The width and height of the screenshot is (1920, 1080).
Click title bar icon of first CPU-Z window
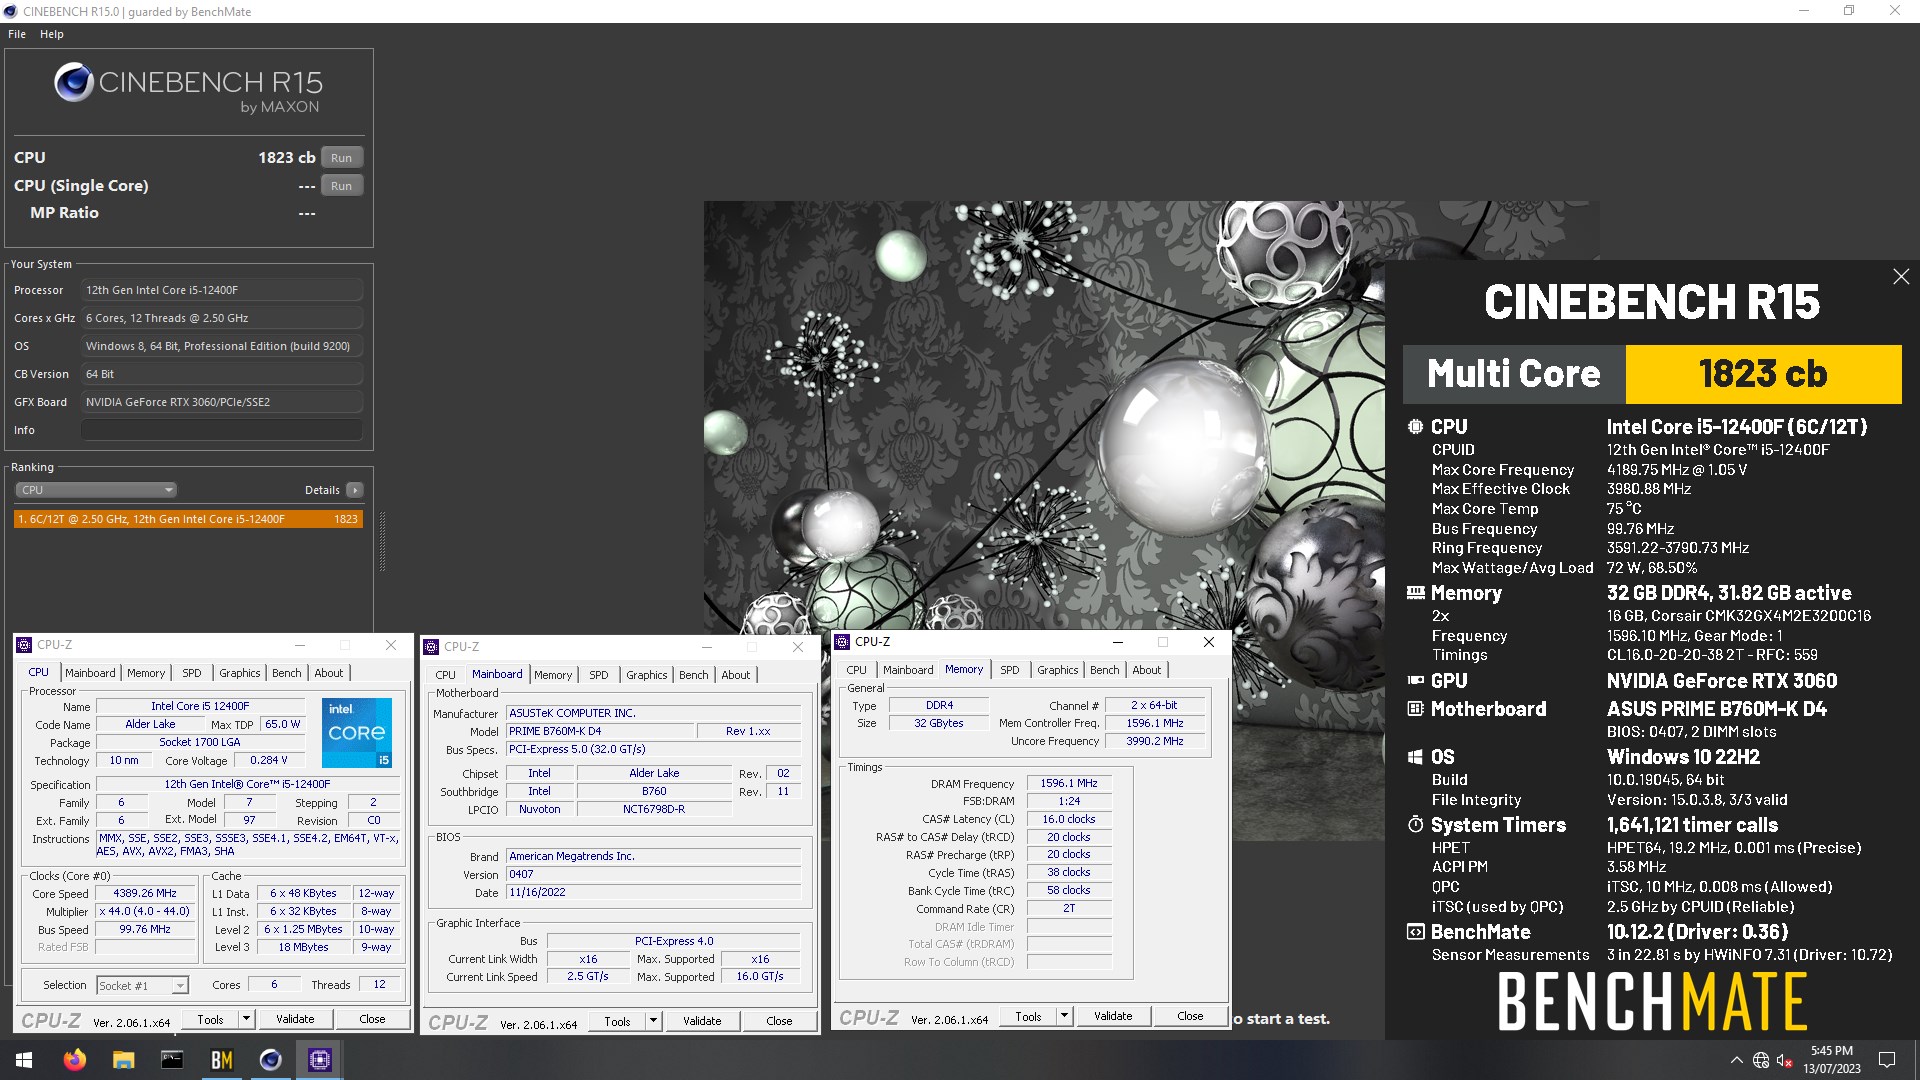tap(25, 645)
